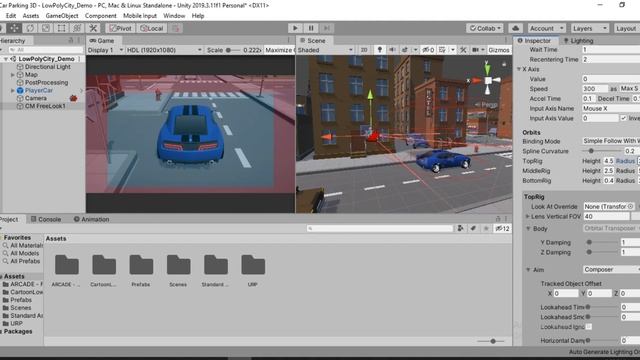Select the Rect transform tool

pos(61,28)
